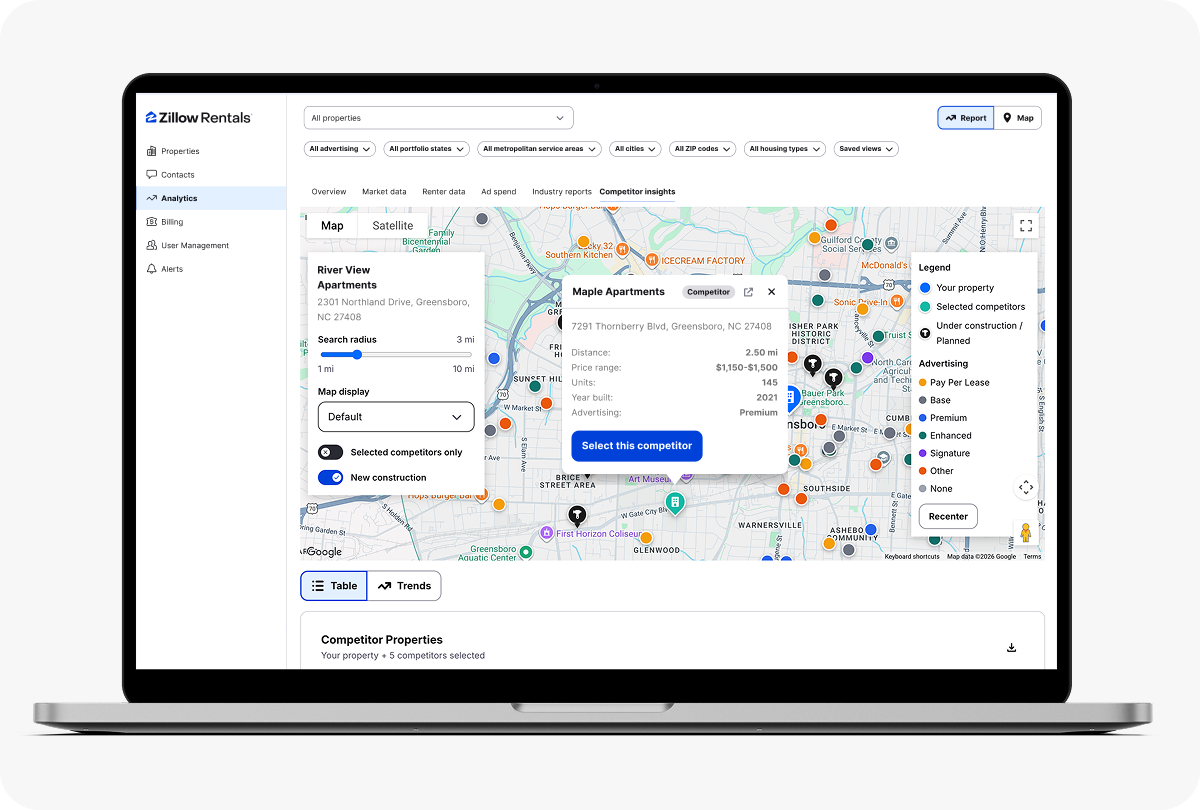Expand the All properties dropdown

[438, 118]
